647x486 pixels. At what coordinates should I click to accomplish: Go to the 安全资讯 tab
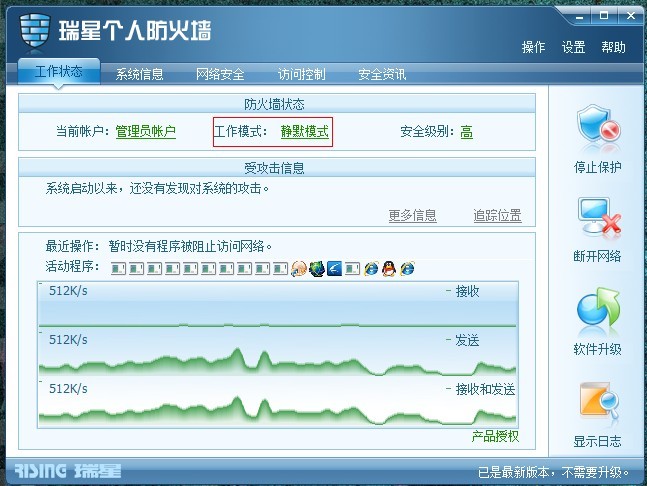pyautogui.click(x=382, y=74)
